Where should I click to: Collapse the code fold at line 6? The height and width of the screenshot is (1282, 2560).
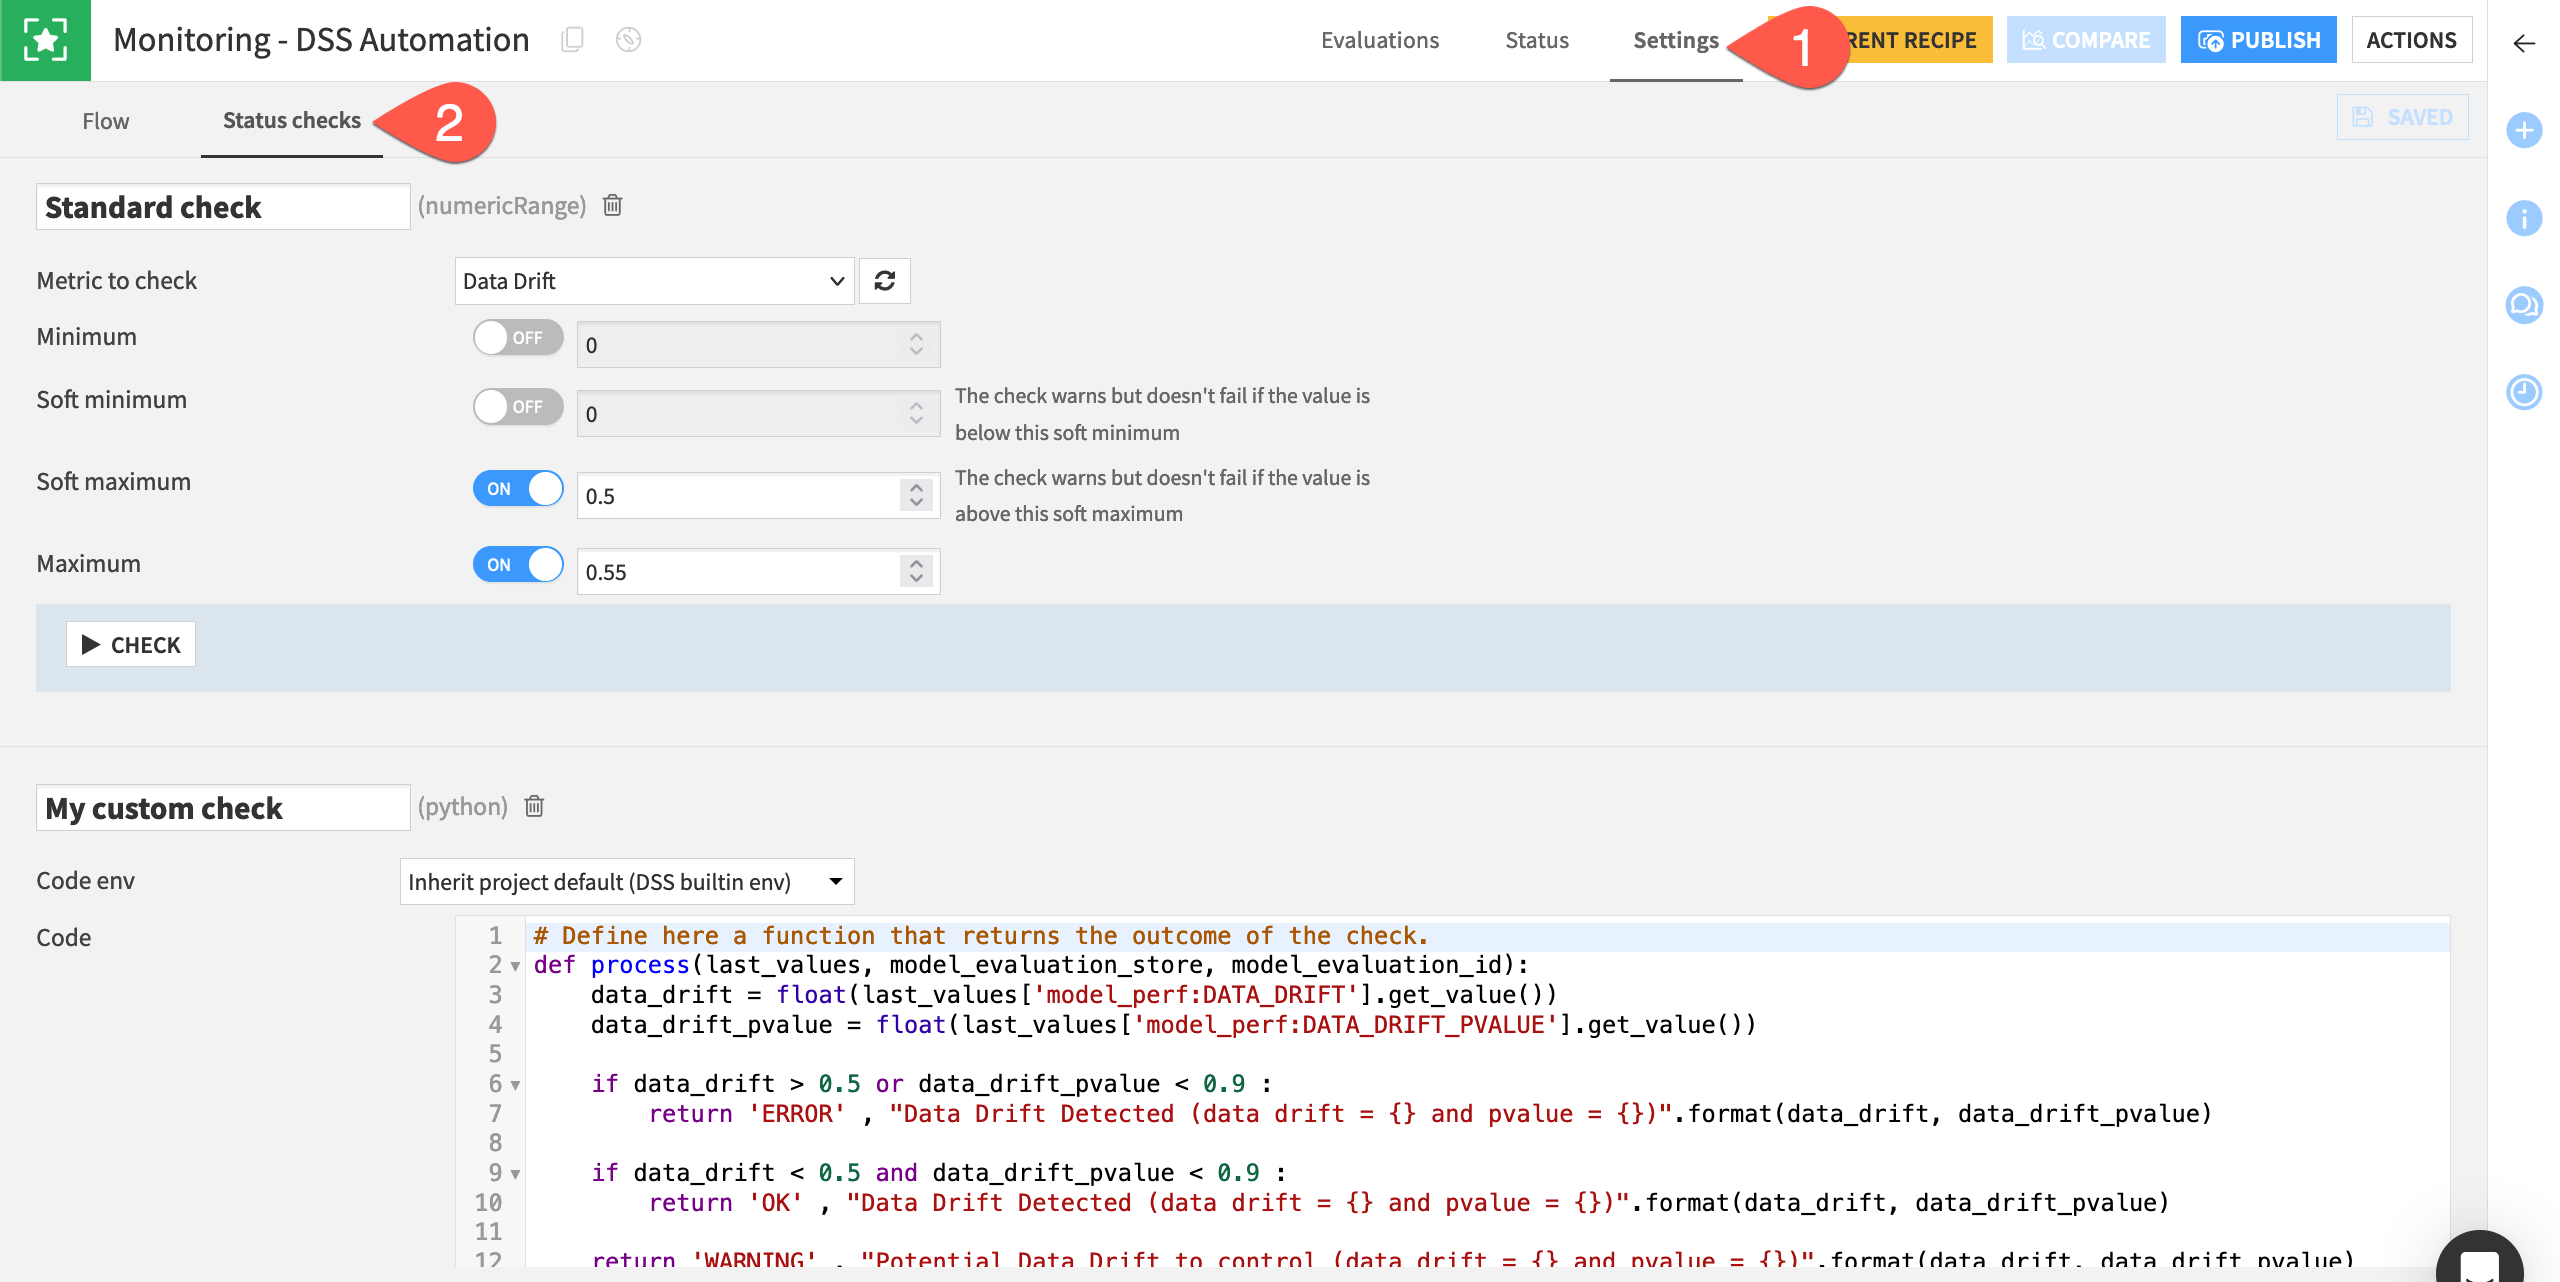(x=515, y=1085)
